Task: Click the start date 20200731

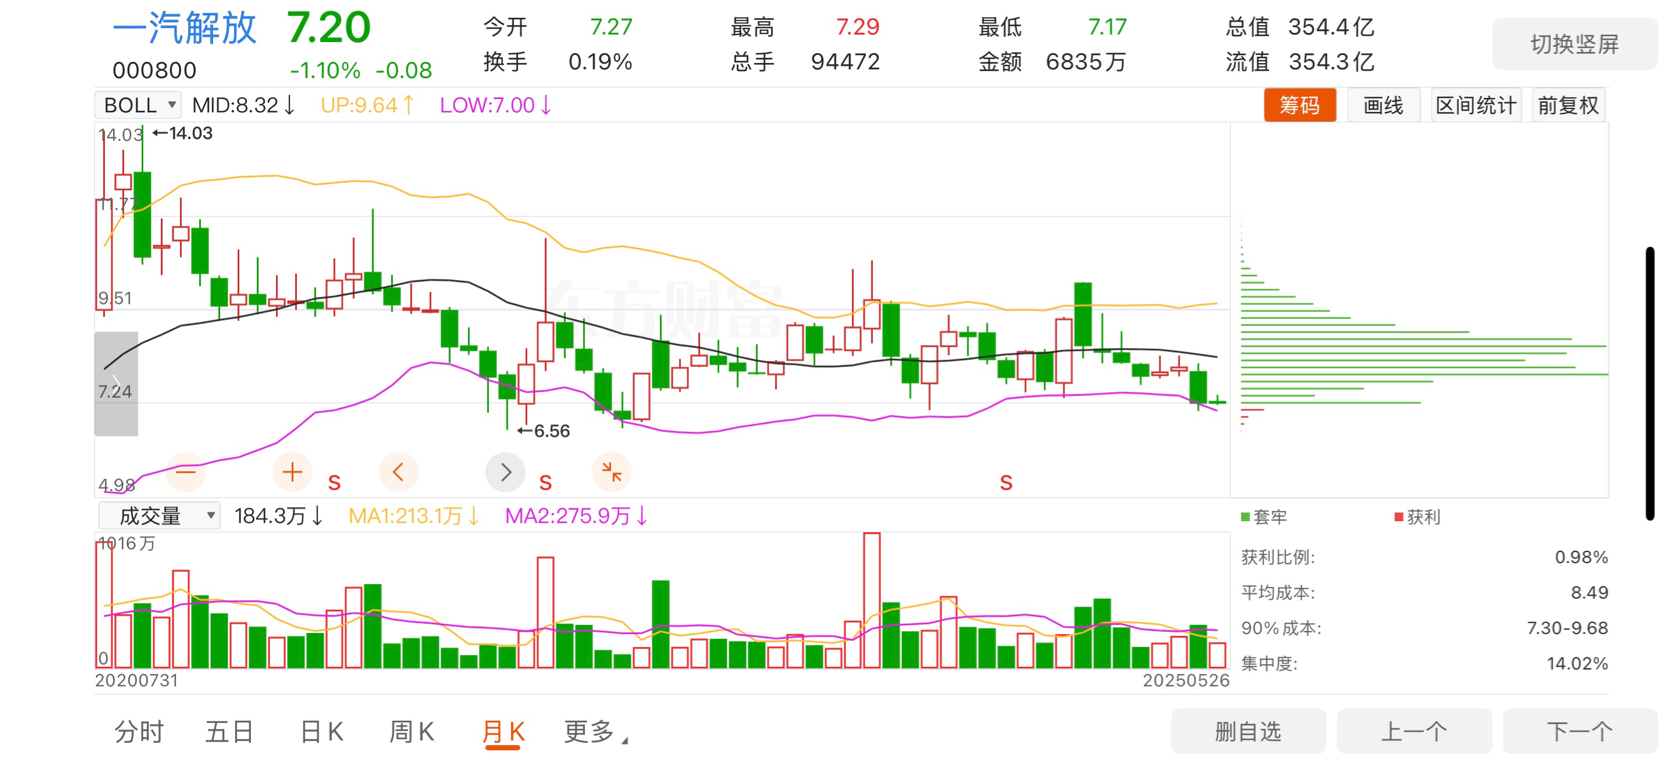Action: pyautogui.click(x=136, y=681)
